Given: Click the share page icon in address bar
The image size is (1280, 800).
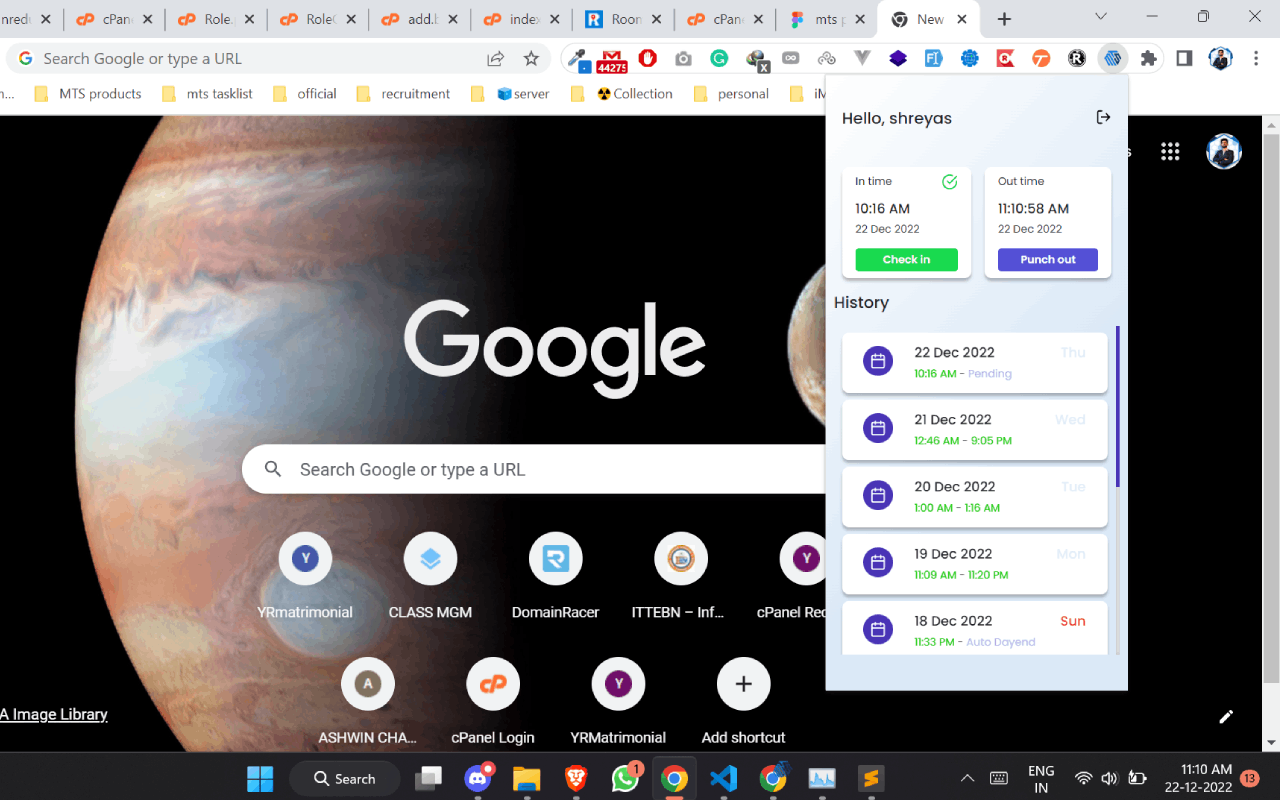Looking at the screenshot, I should (x=495, y=59).
